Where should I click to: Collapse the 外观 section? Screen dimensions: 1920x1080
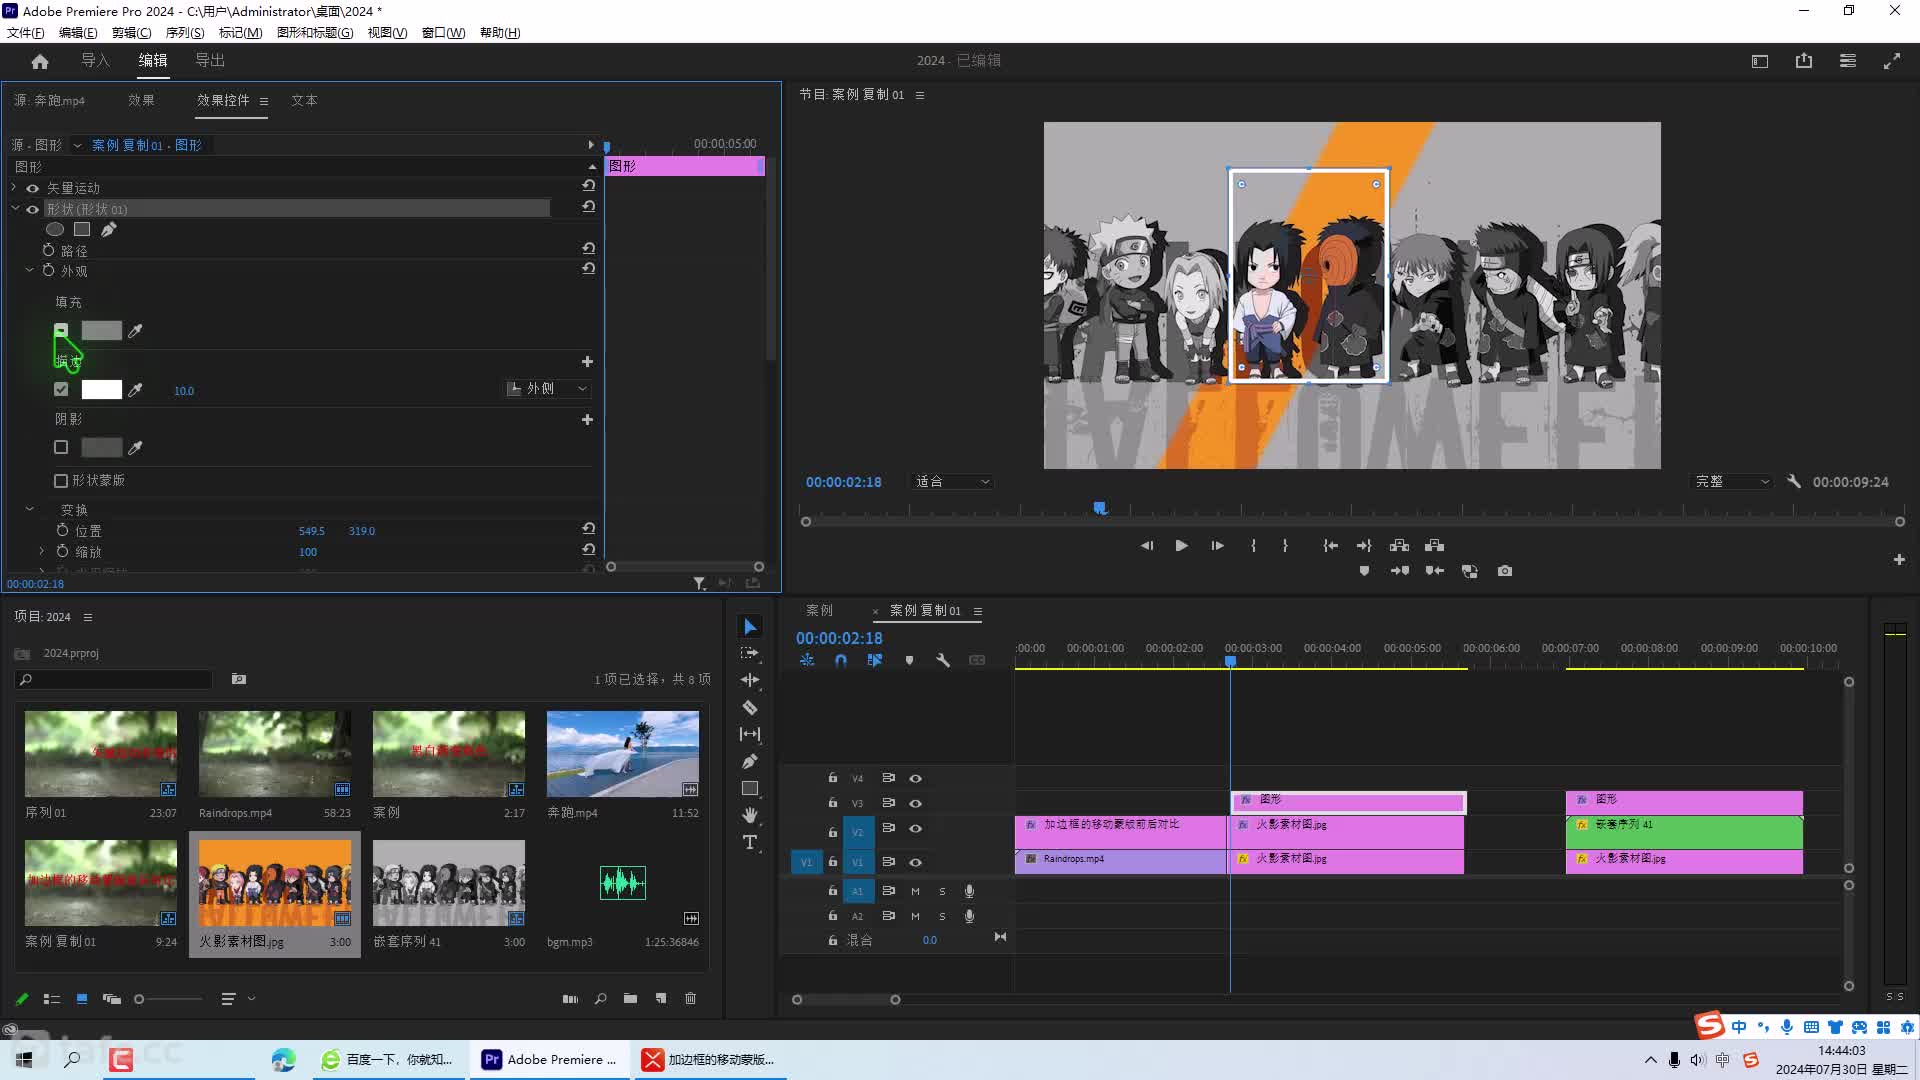(x=29, y=270)
